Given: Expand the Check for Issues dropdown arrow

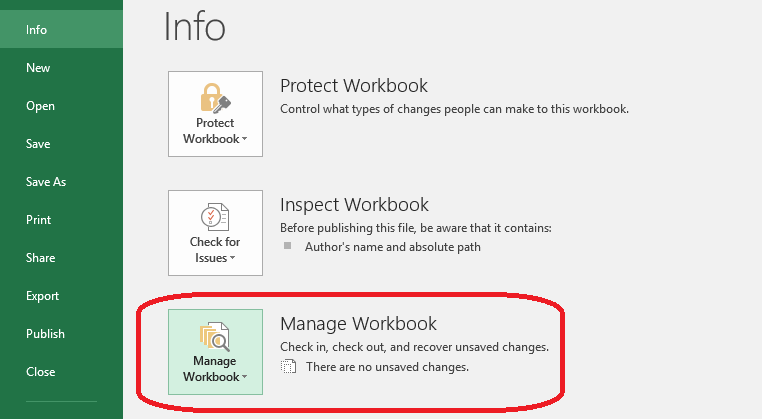Looking at the screenshot, I should (233, 259).
